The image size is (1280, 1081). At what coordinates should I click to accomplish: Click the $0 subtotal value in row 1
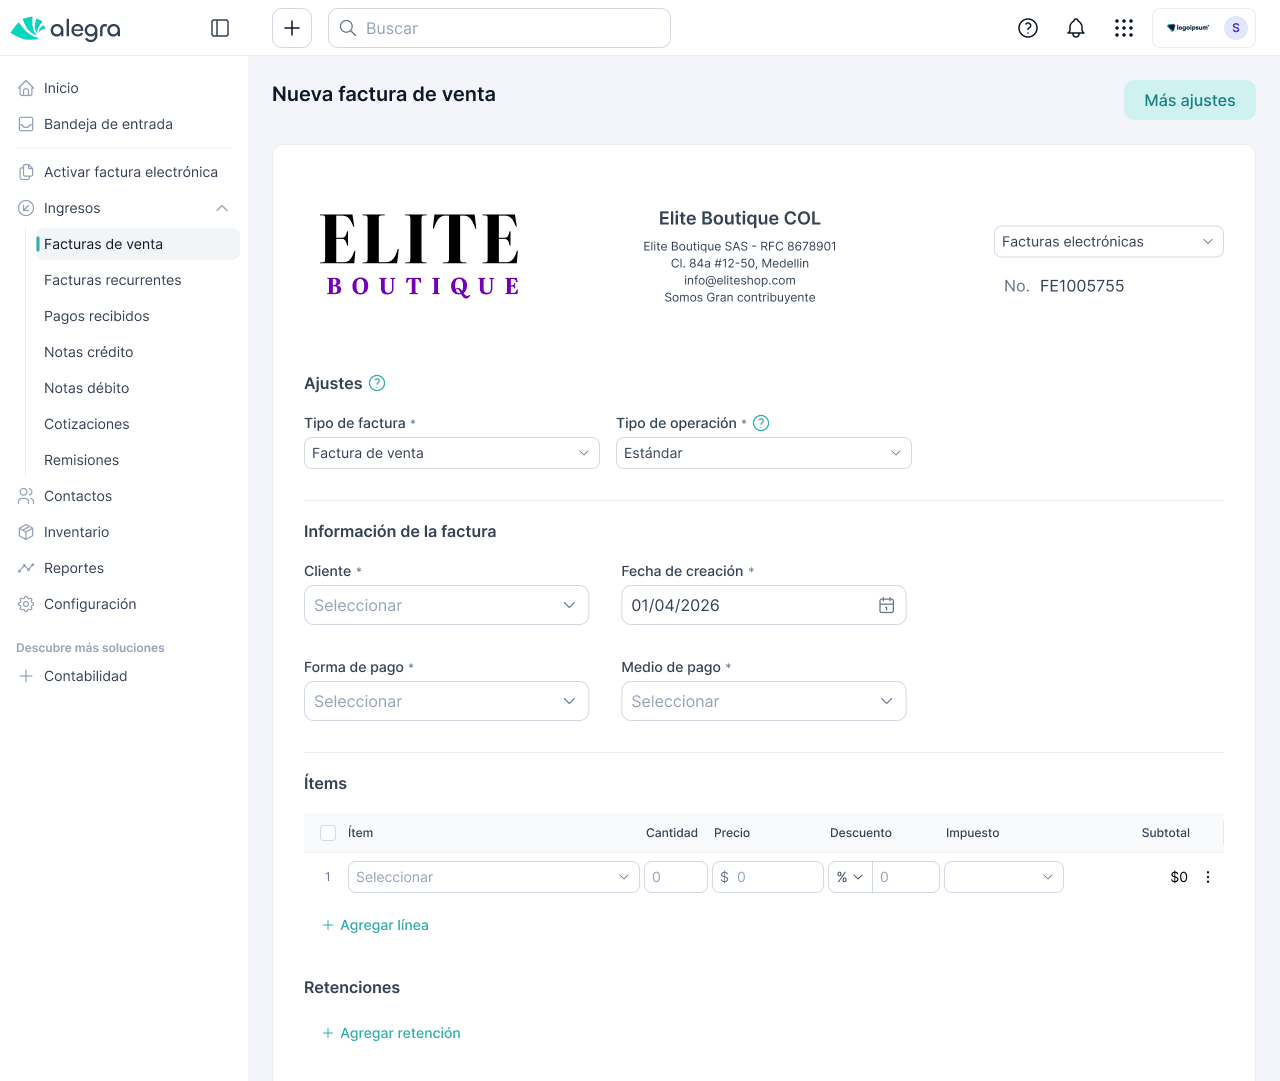click(1179, 877)
